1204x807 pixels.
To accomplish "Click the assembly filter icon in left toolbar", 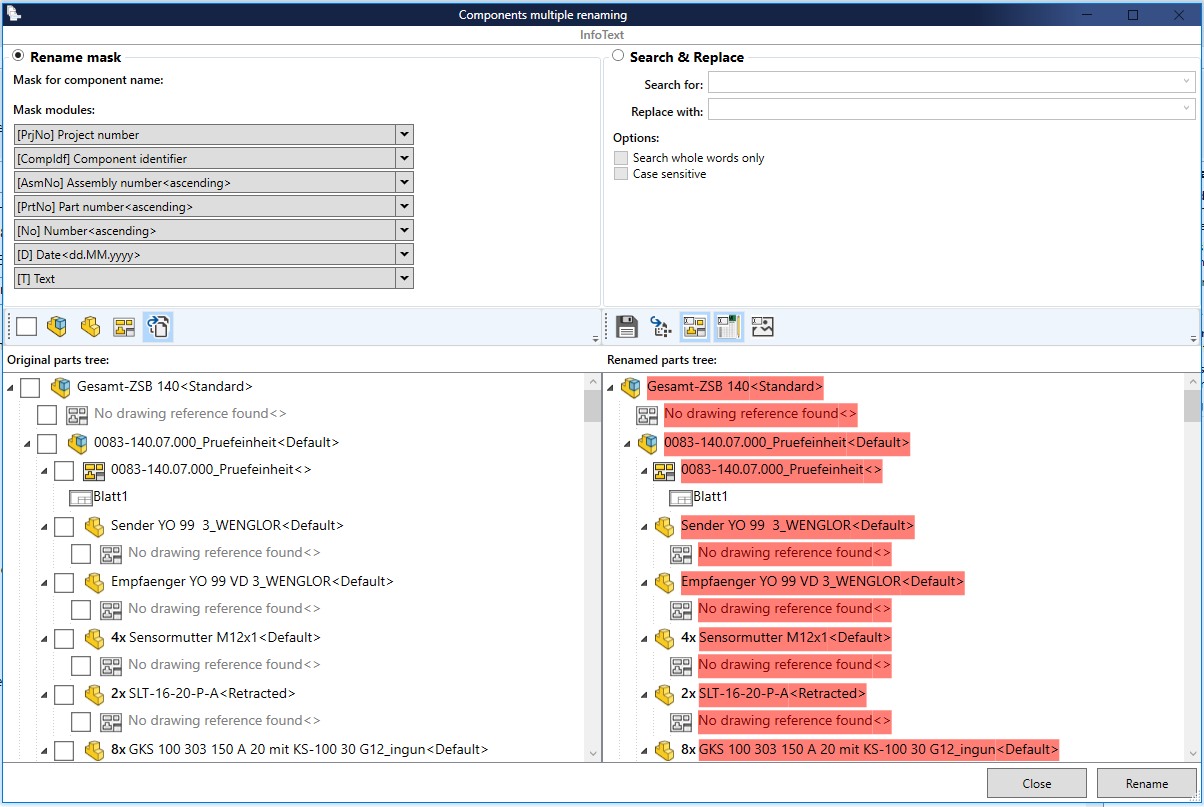I will click(x=57, y=326).
